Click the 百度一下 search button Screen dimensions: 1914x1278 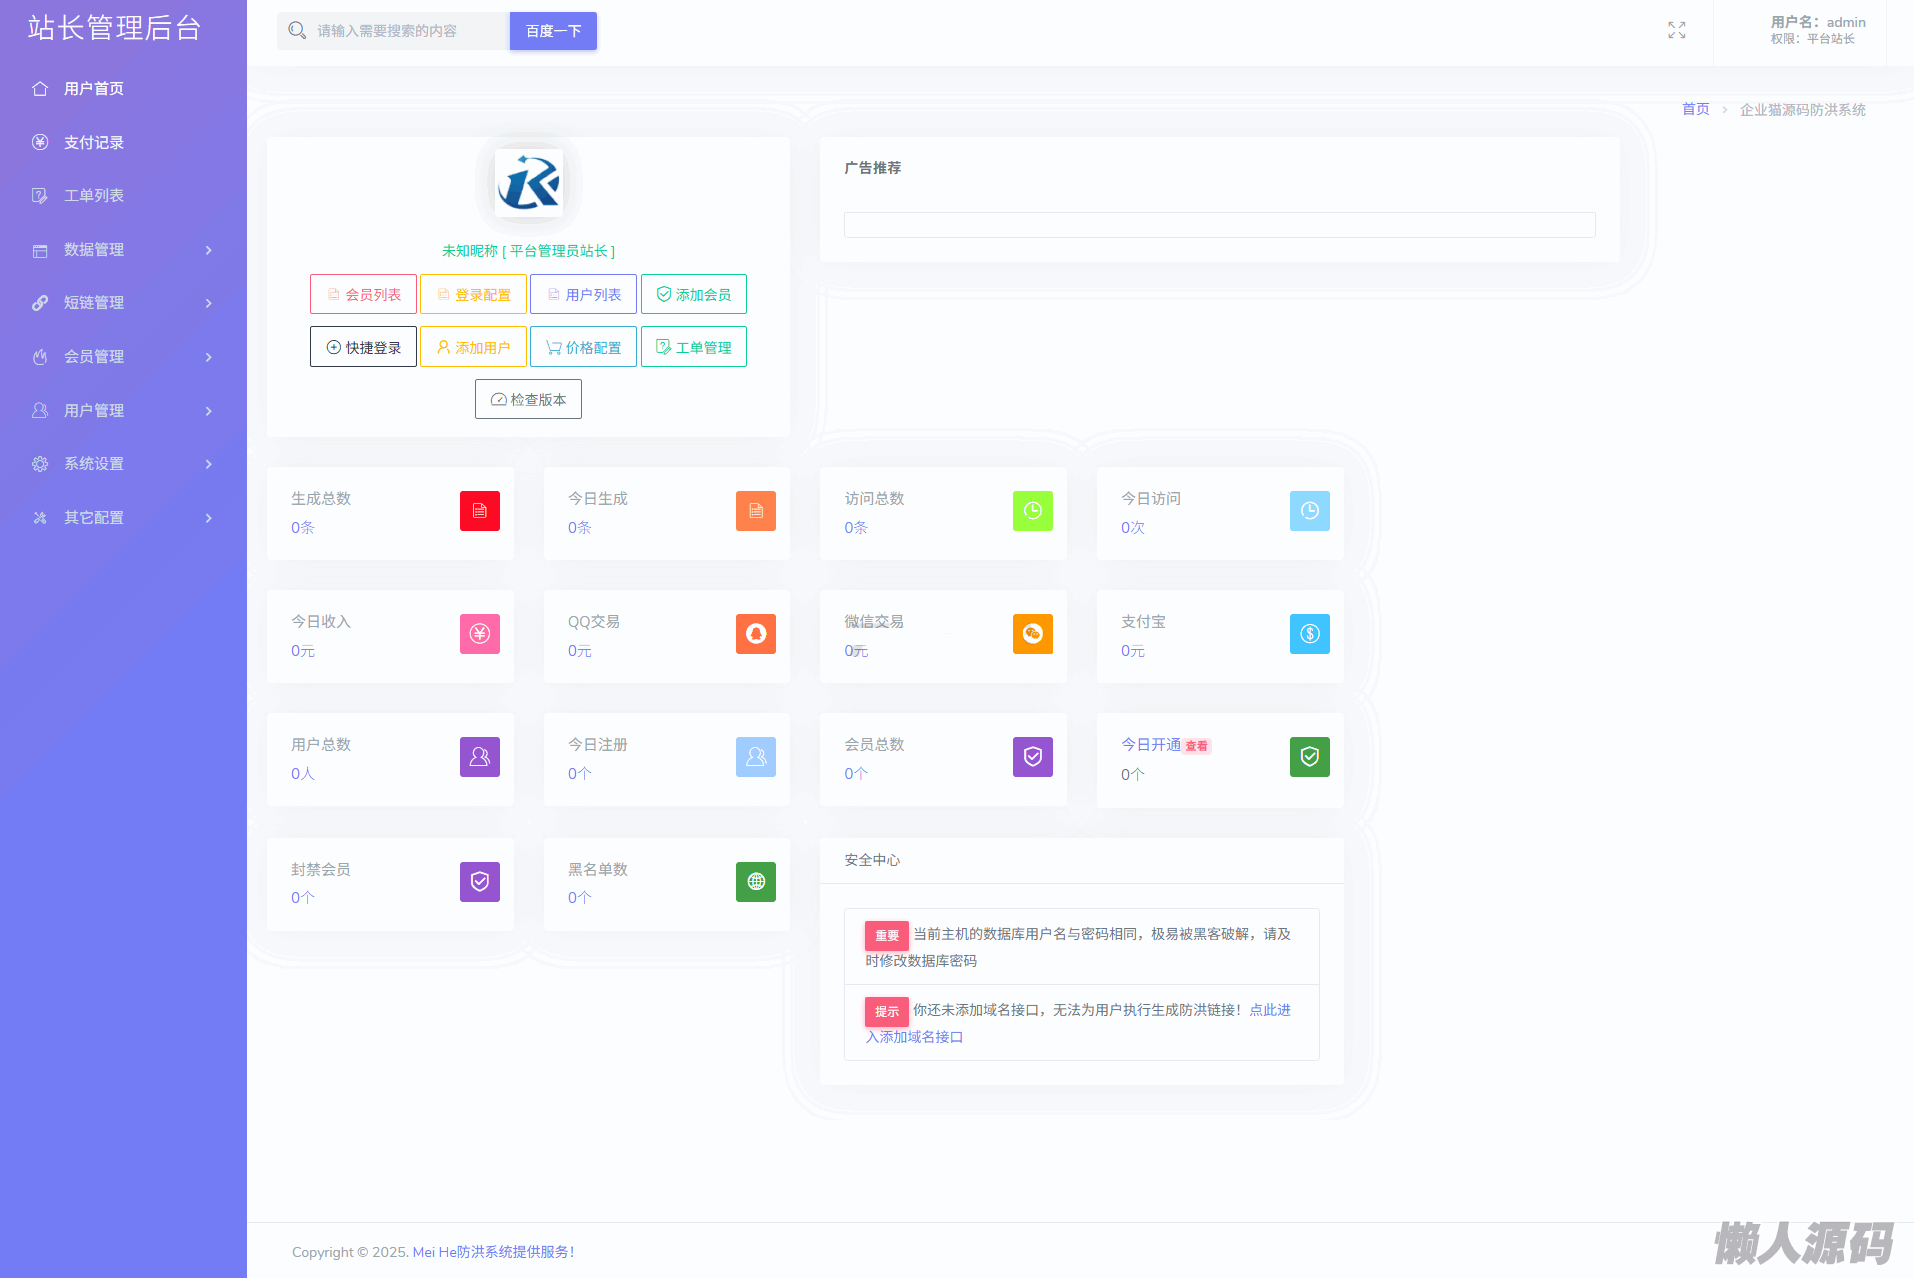(x=553, y=31)
